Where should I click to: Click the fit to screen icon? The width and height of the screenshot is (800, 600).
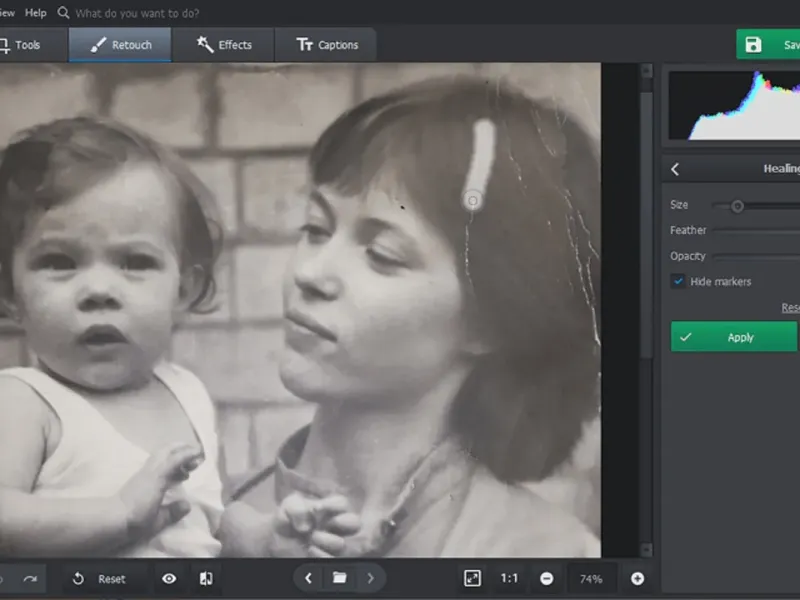pos(473,578)
